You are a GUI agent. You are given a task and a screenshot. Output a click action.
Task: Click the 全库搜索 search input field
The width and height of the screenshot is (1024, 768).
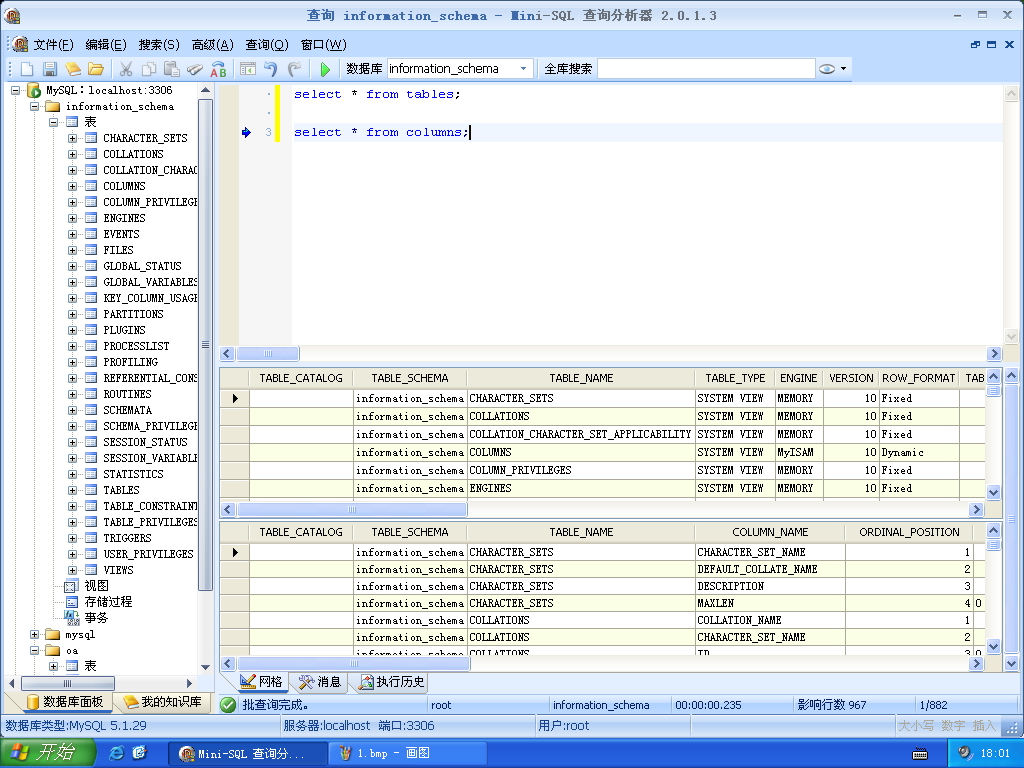(x=706, y=69)
